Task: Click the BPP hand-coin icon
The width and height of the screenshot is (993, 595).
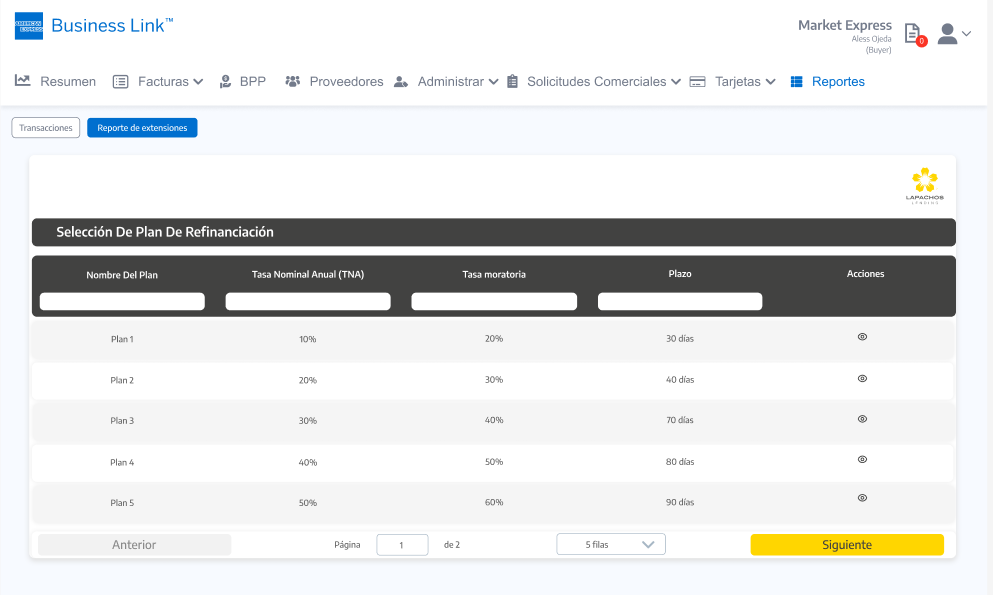Action: (x=225, y=81)
